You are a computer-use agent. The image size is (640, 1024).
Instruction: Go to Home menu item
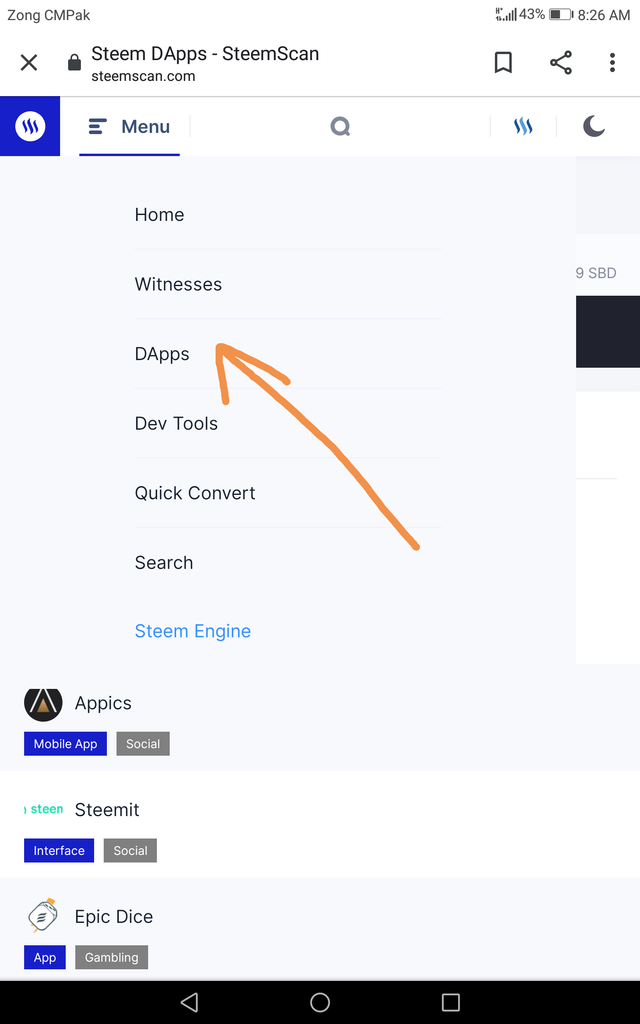coord(160,215)
